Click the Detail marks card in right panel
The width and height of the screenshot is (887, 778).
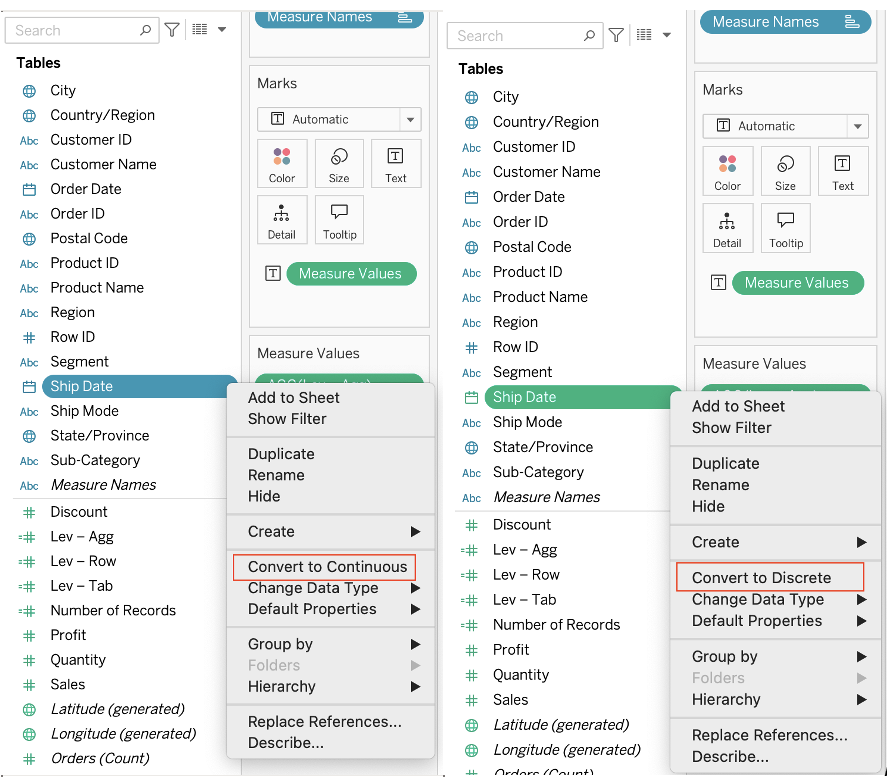(727, 228)
